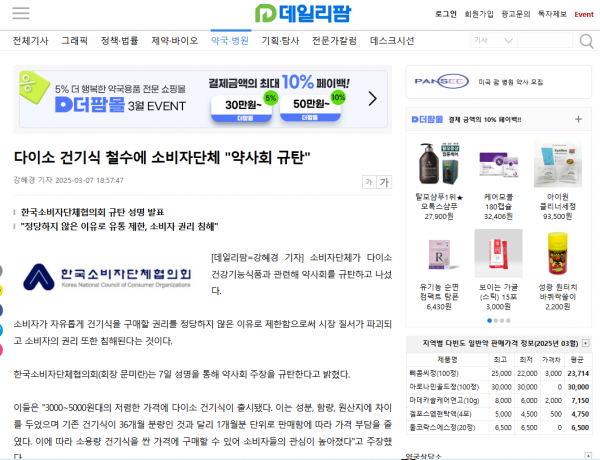Click the search magnifier icon

click(586, 41)
